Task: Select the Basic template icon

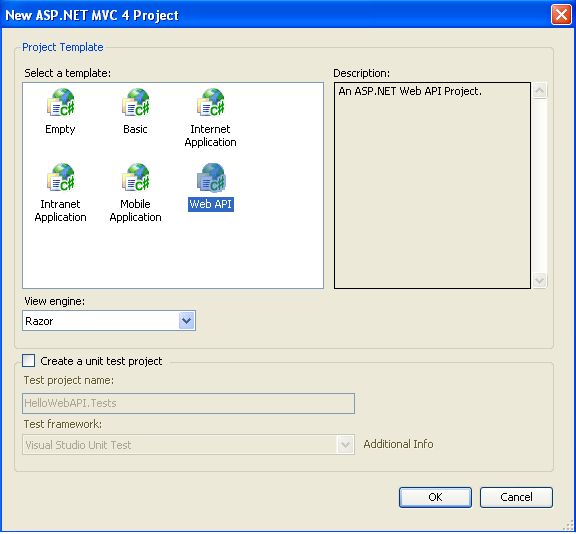Action: coord(136,102)
